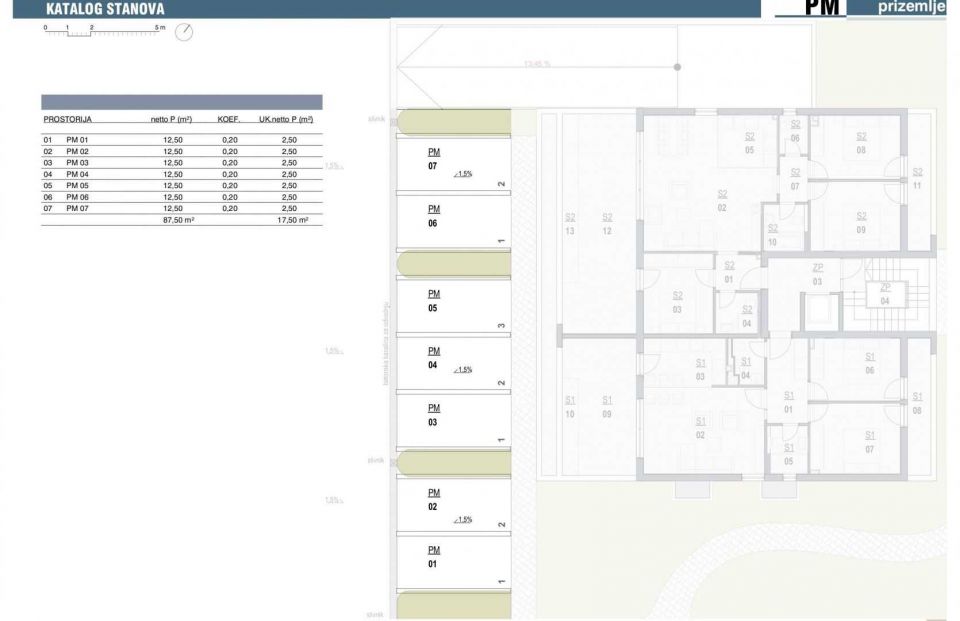Select the staircase symbol labeled ZP 04

pyautogui.click(x=884, y=294)
